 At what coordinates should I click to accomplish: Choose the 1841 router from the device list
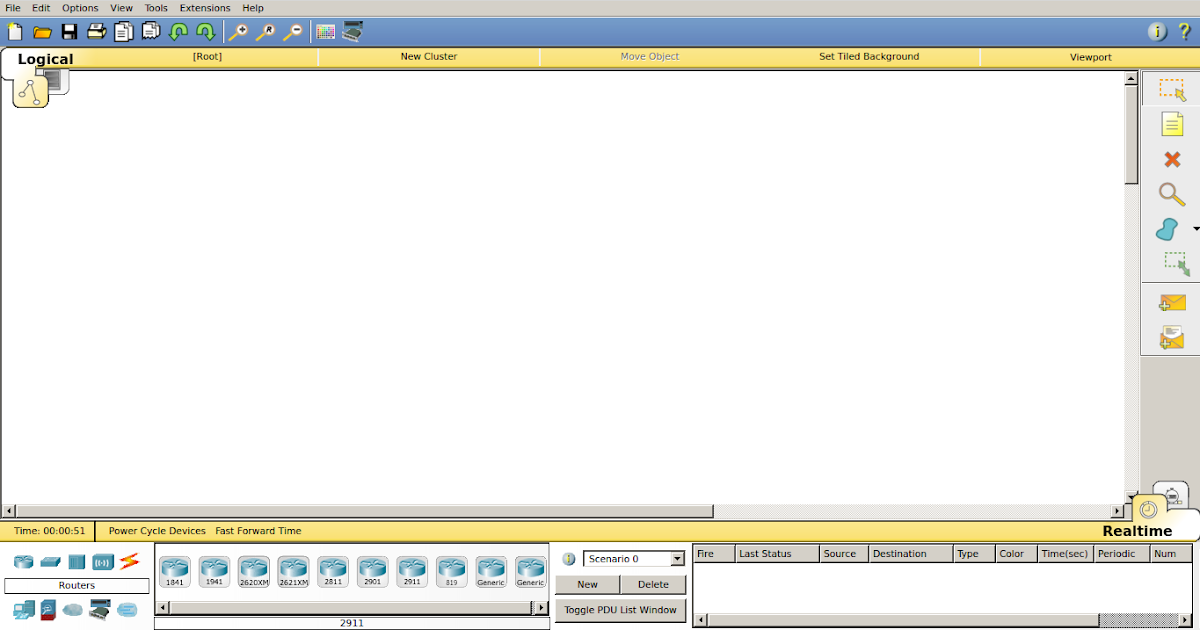pos(175,570)
